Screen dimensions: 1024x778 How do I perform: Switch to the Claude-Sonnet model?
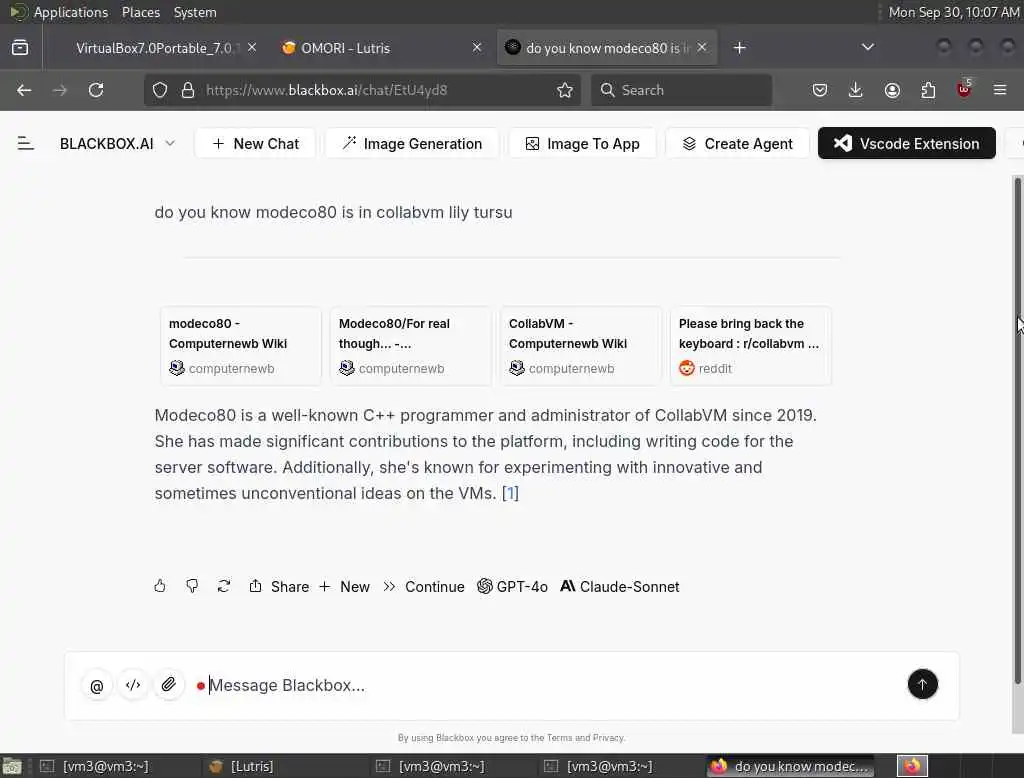[x=620, y=587]
